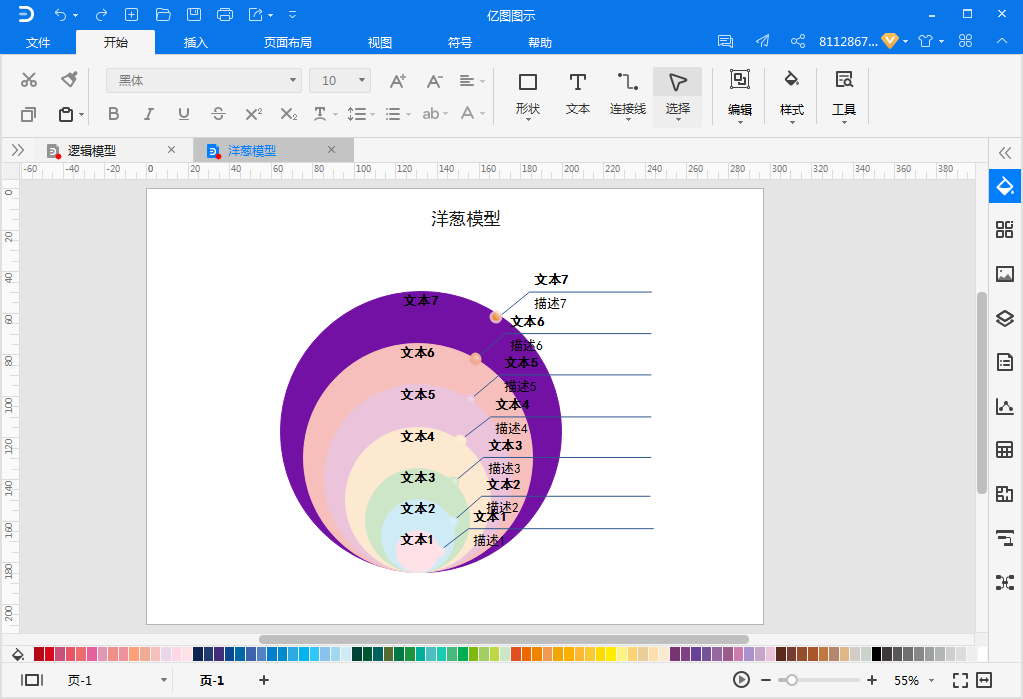1023x699 pixels.
Task: Toggle Subscript formatting
Action: click(x=288, y=114)
